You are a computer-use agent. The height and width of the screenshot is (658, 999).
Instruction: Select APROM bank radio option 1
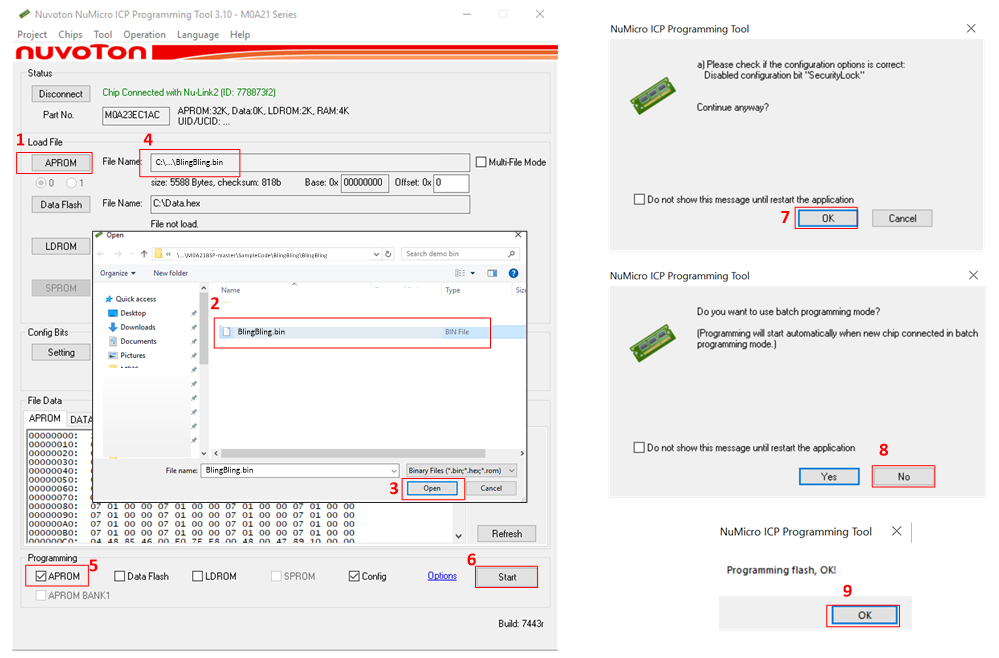click(x=71, y=183)
